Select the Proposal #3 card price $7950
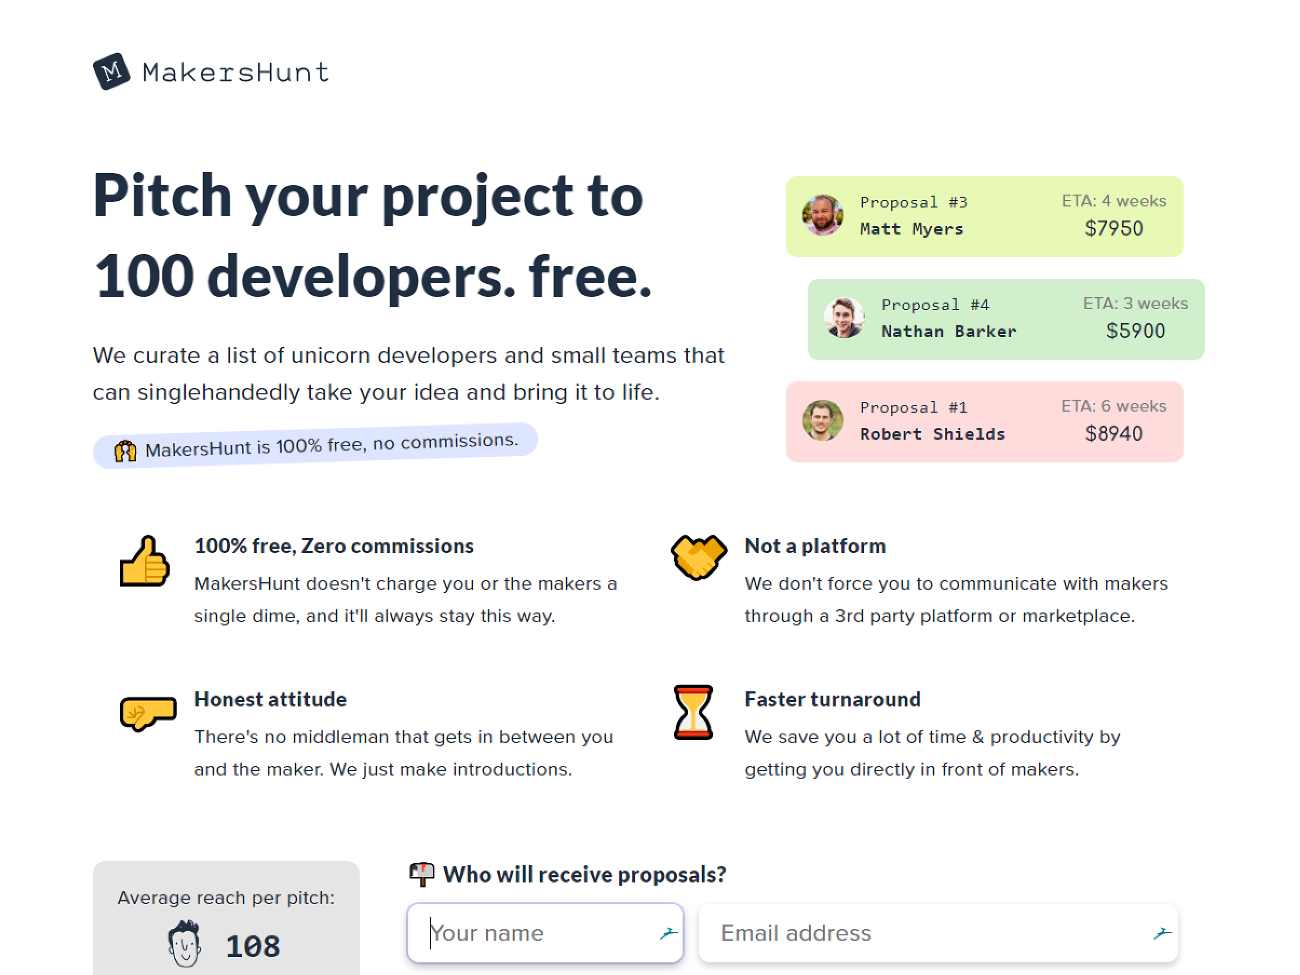Image resolution: width=1300 pixels, height=975 pixels. click(x=1114, y=228)
